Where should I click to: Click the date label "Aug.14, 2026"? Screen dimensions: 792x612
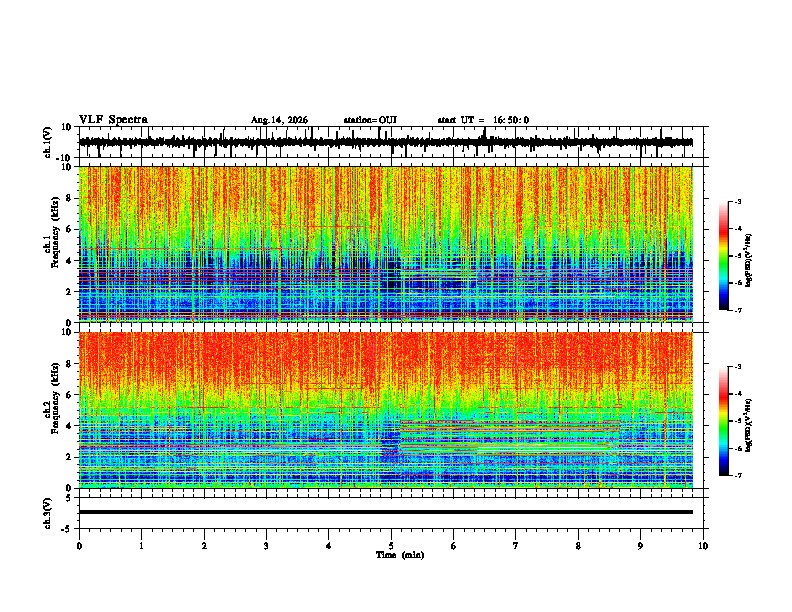[279, 120]
